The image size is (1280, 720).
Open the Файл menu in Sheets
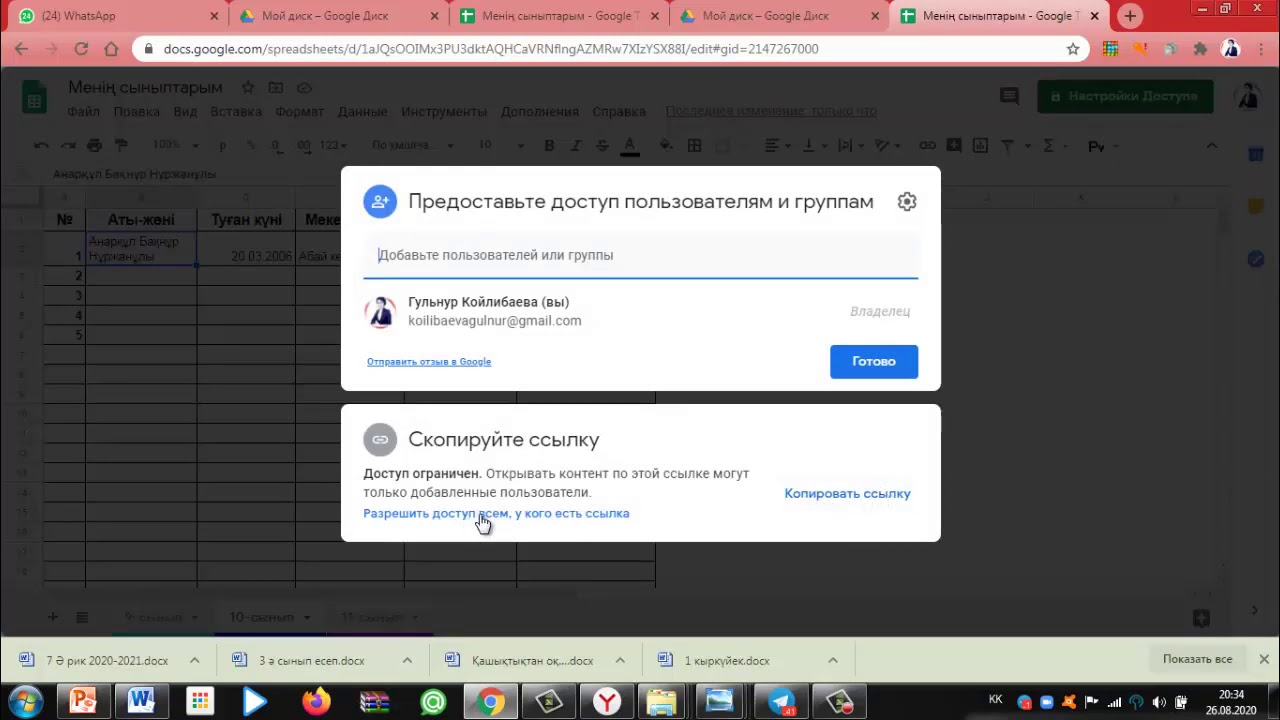point(84,112)
